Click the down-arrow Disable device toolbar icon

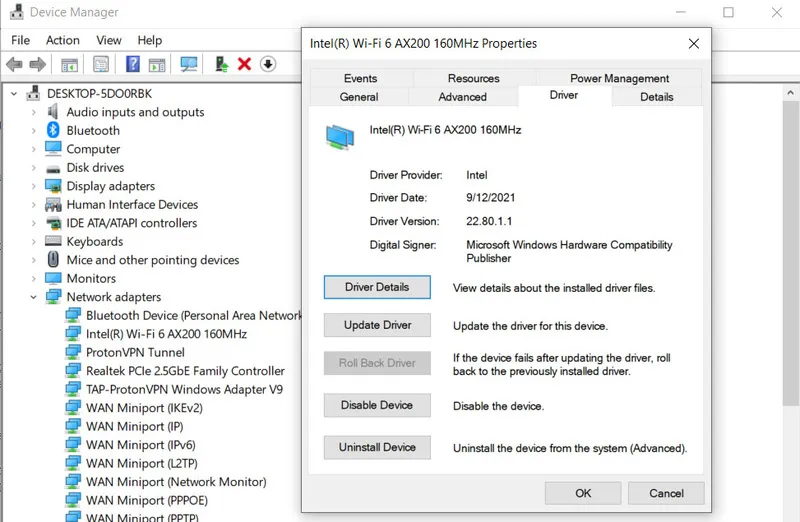coord(267,64)
